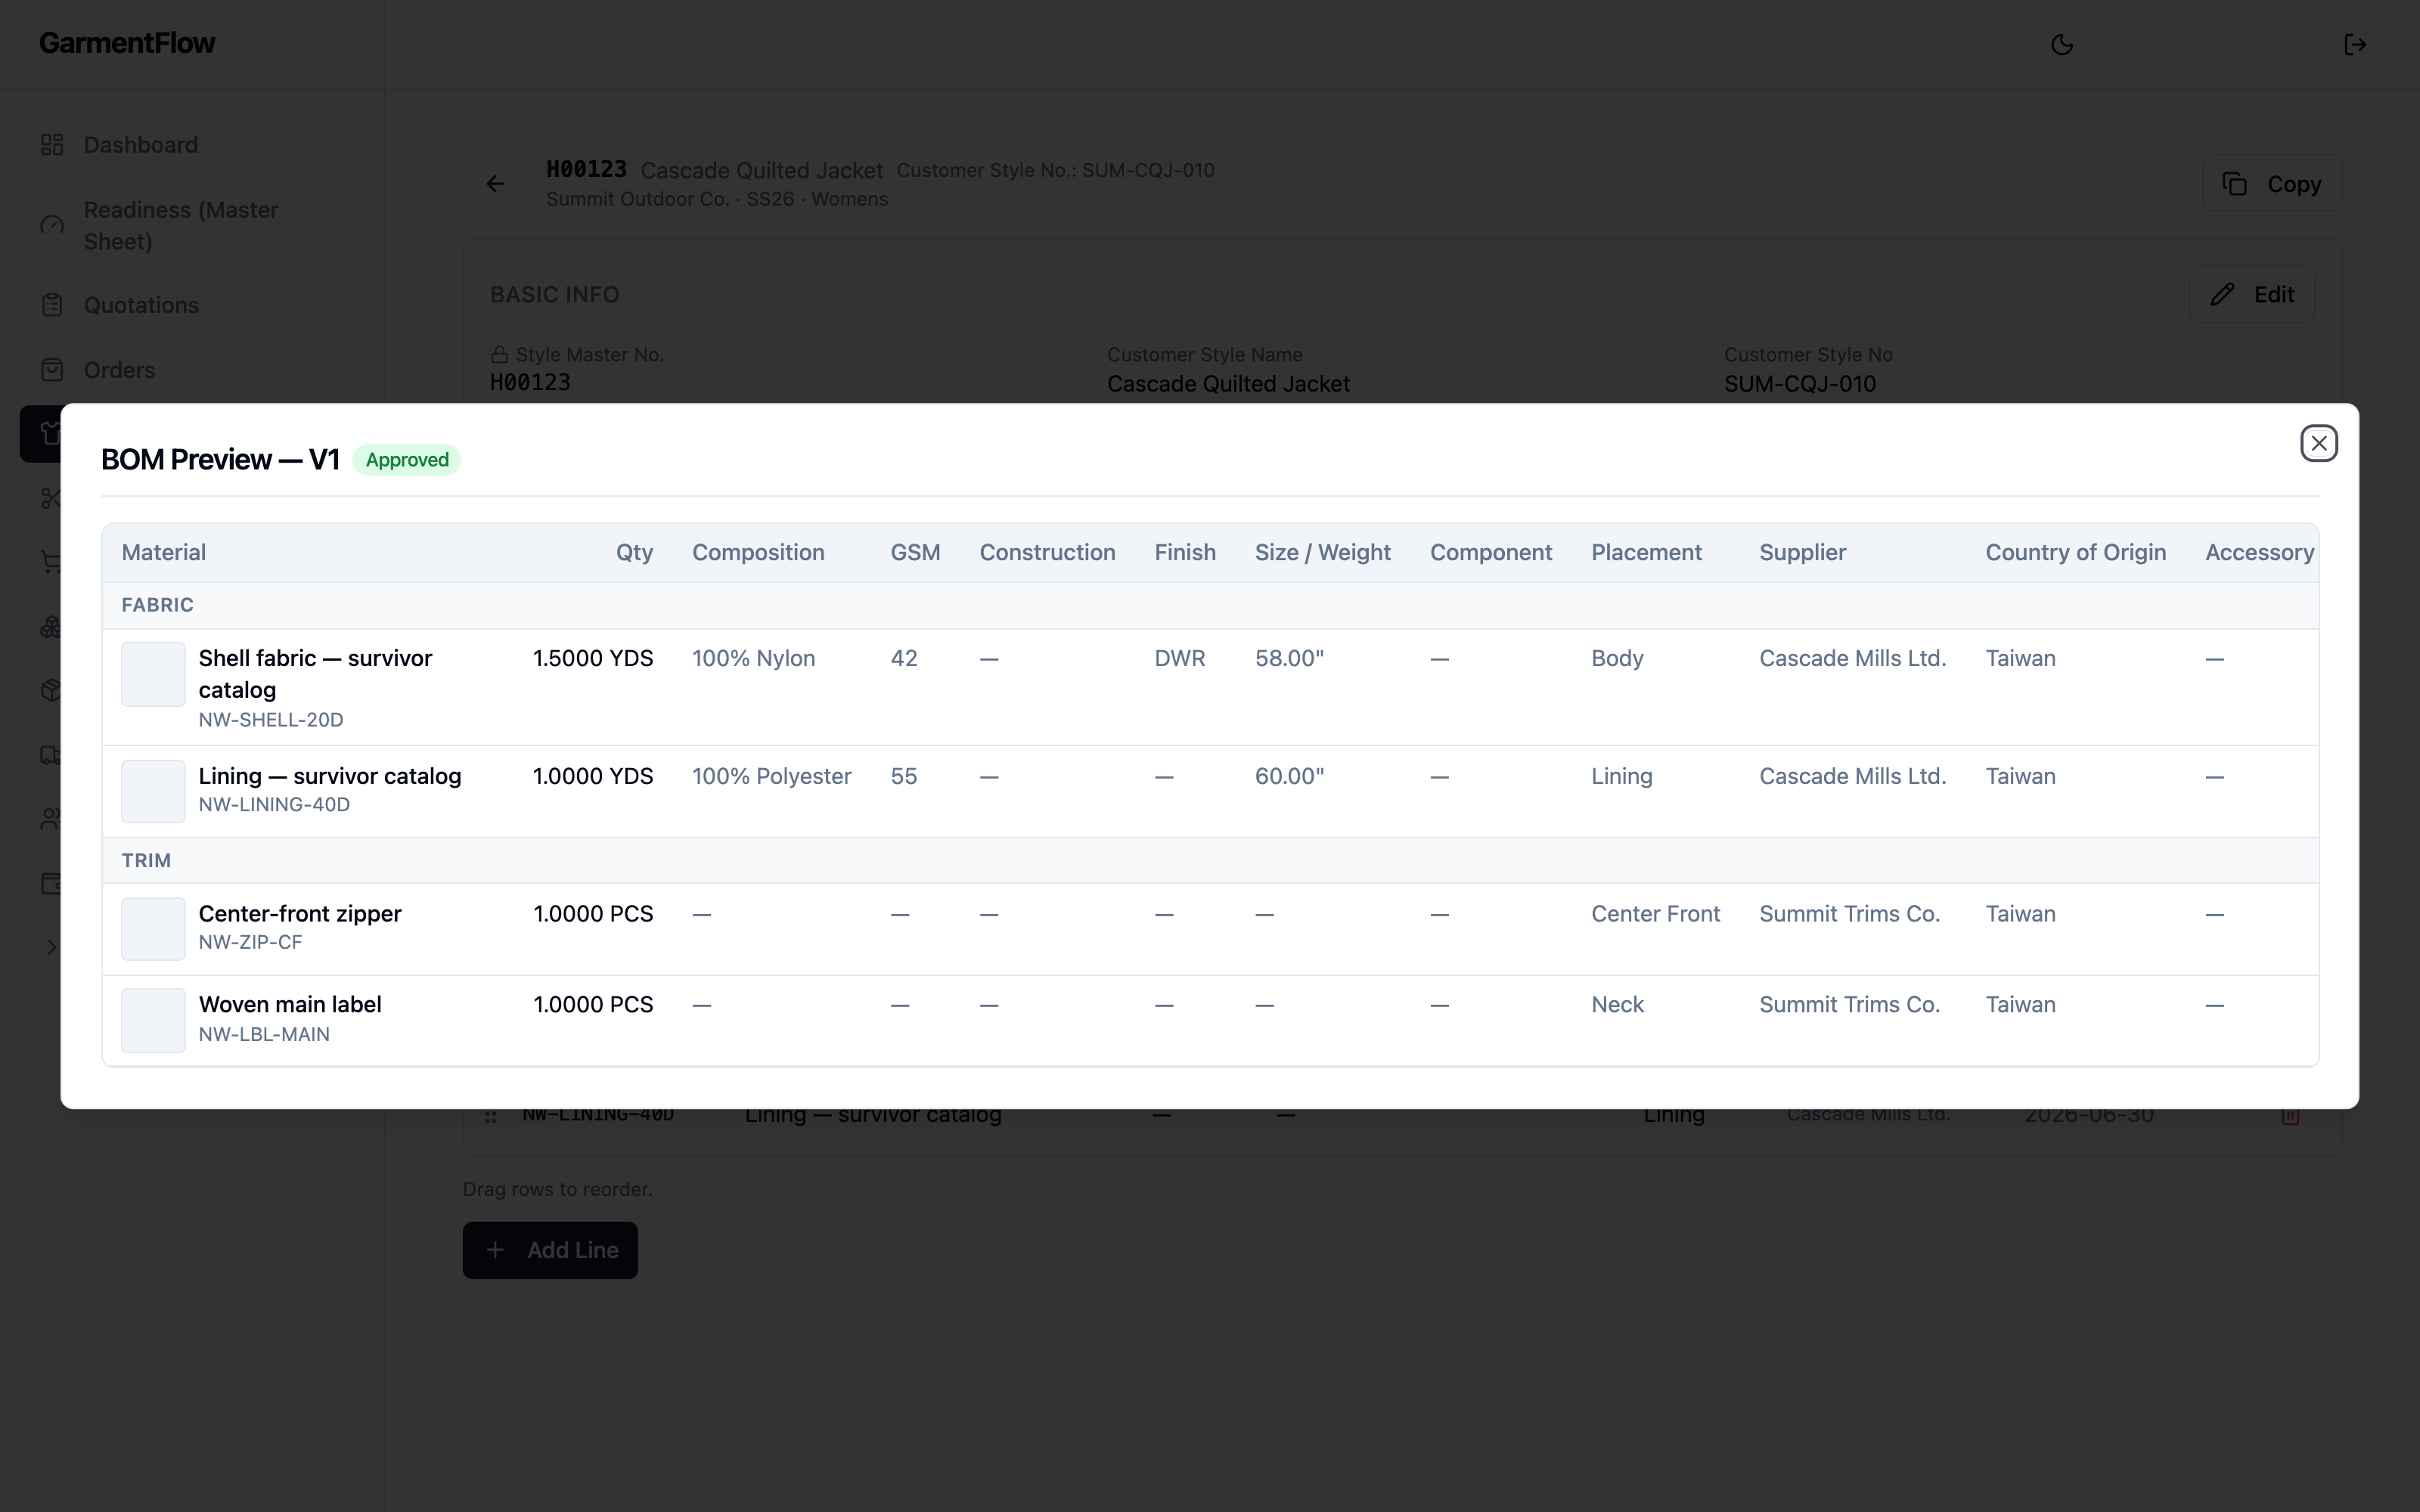Viewport: 2420px width, 1512px height.
Task: Click the 100% Nylon composition cell
Action: 754,659
